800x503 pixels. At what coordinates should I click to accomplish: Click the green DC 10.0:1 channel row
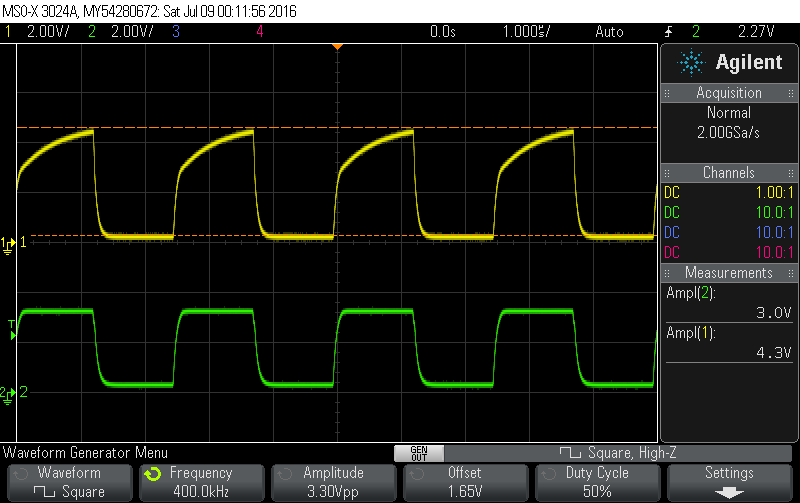(x=729, y=212)
